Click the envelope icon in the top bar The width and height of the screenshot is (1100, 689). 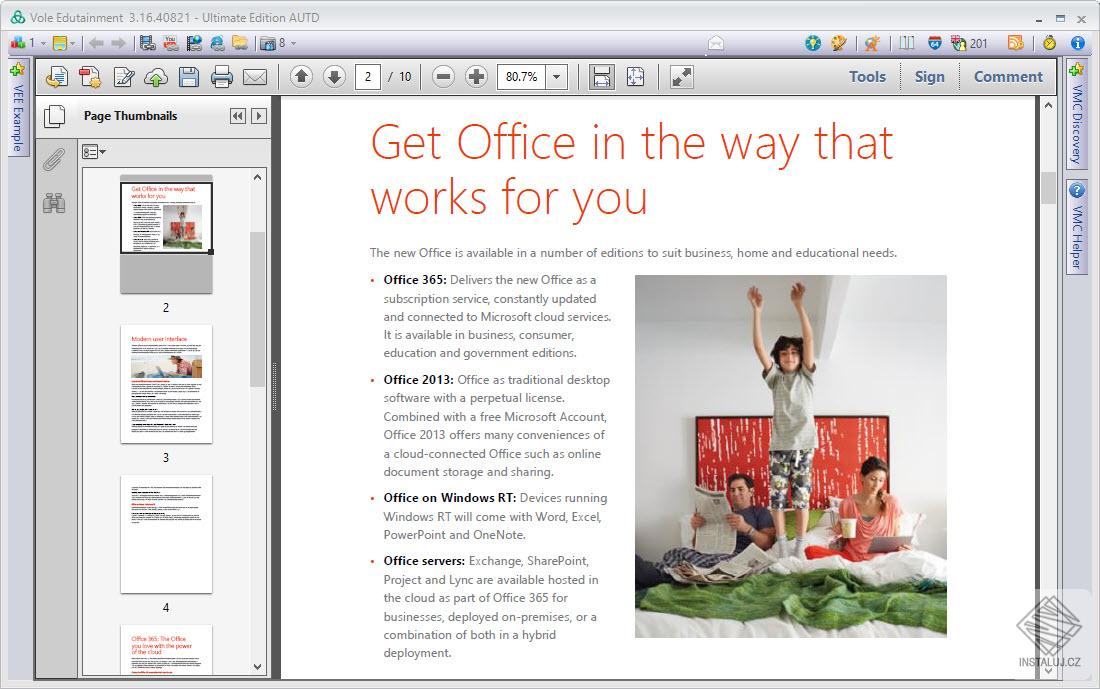[x=716, y=44]
